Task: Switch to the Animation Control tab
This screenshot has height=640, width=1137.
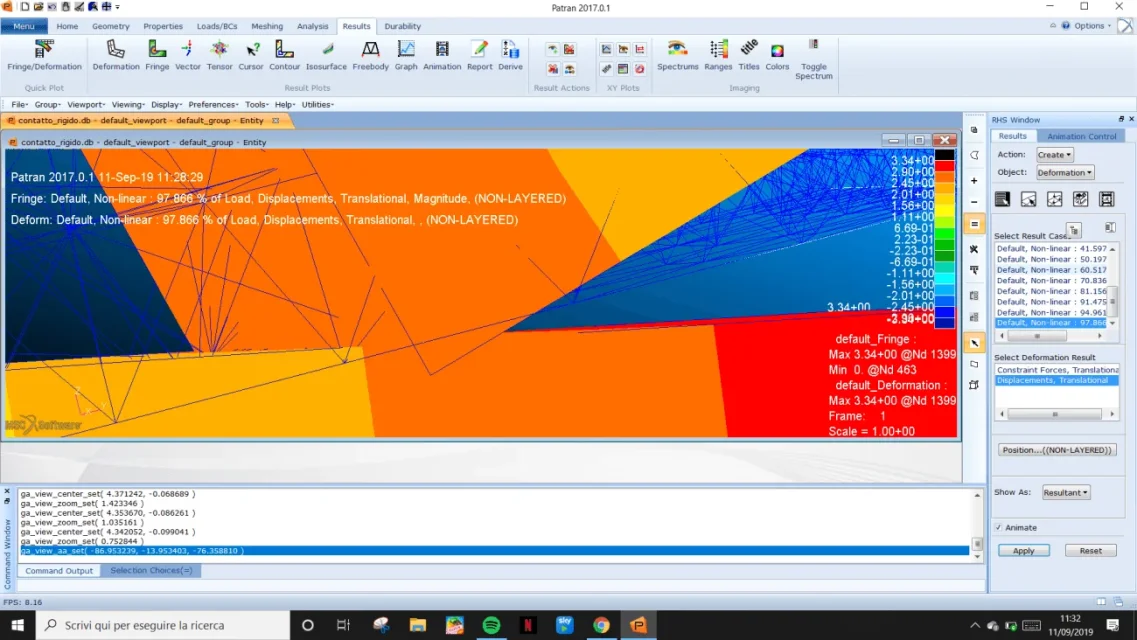Action: (1081, 136)
